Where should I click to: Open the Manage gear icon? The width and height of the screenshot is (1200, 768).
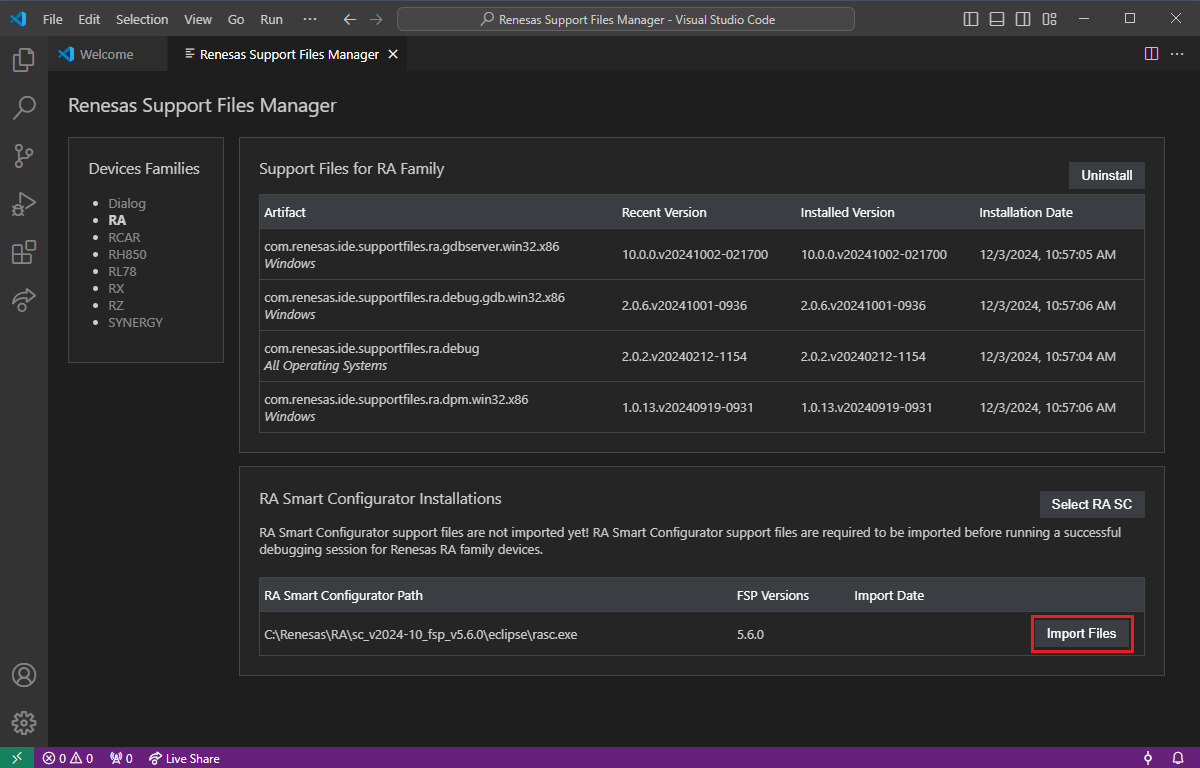pyautogui.click(x=24, y=722)
